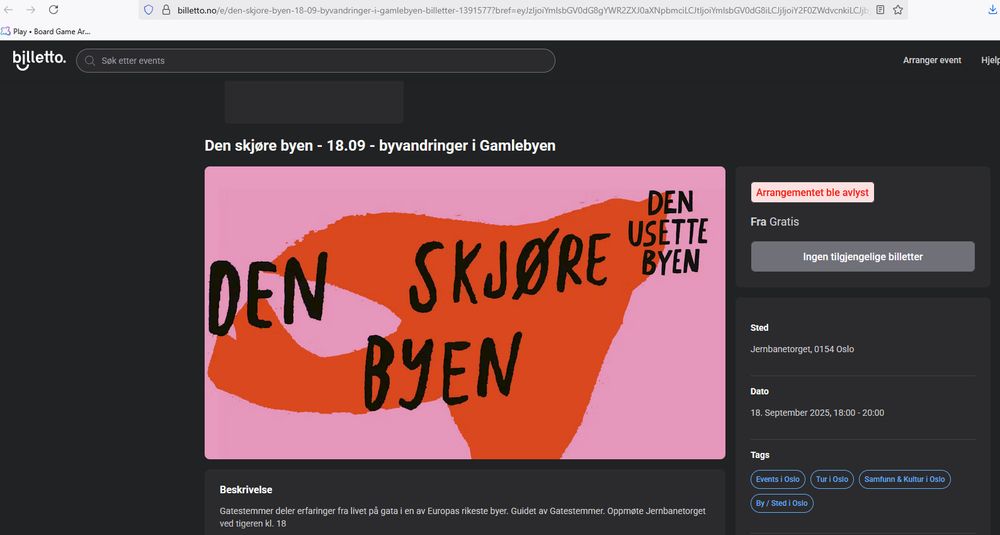Click the magnifier icon in search field
This screenshot has height=535, width=1000.
[90, 61]
